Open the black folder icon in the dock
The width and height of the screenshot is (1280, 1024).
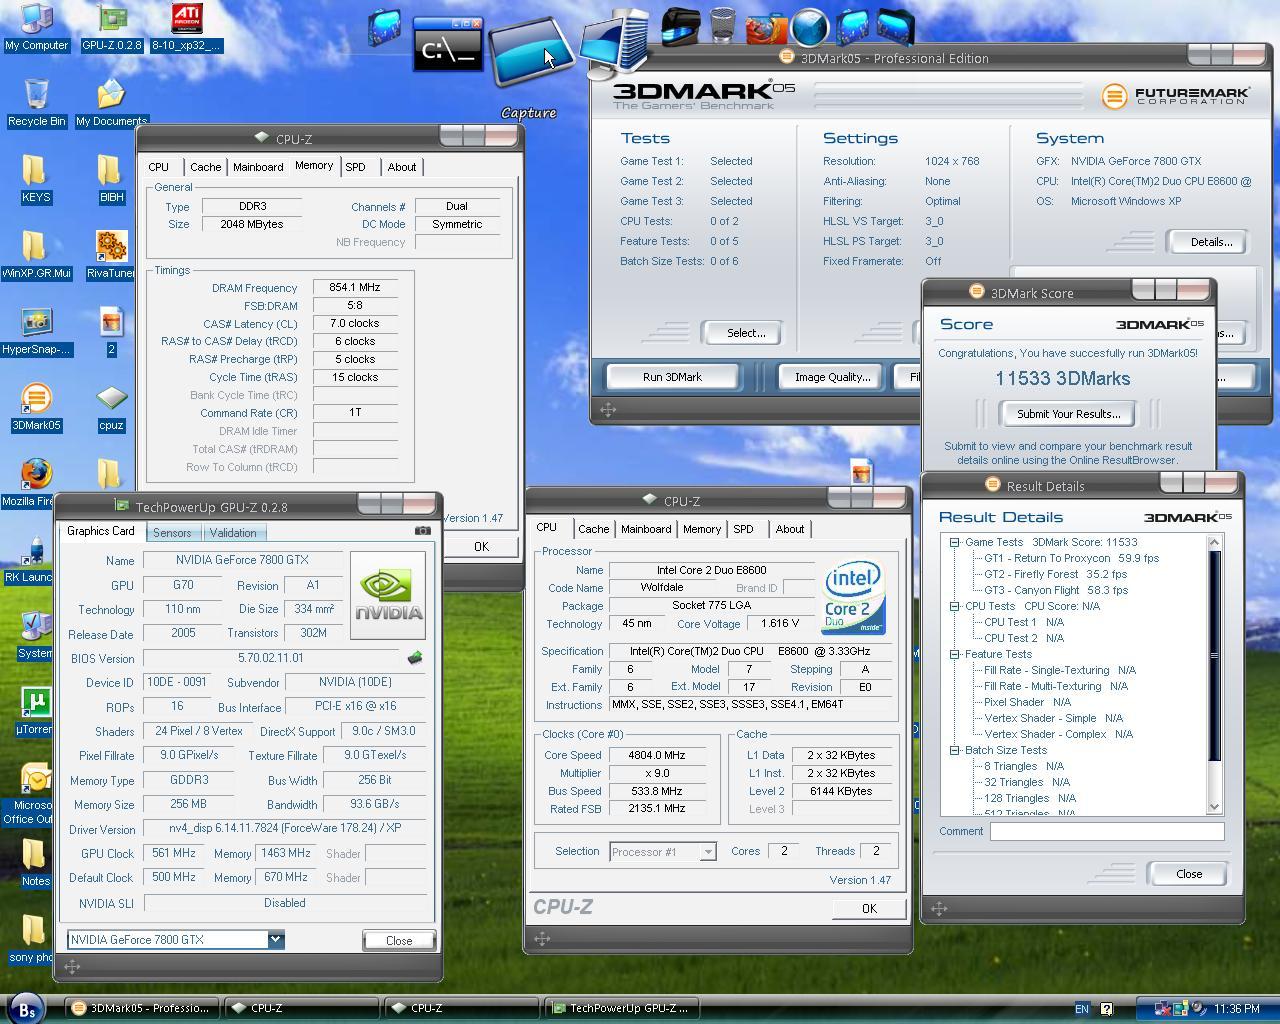[679, 27]
